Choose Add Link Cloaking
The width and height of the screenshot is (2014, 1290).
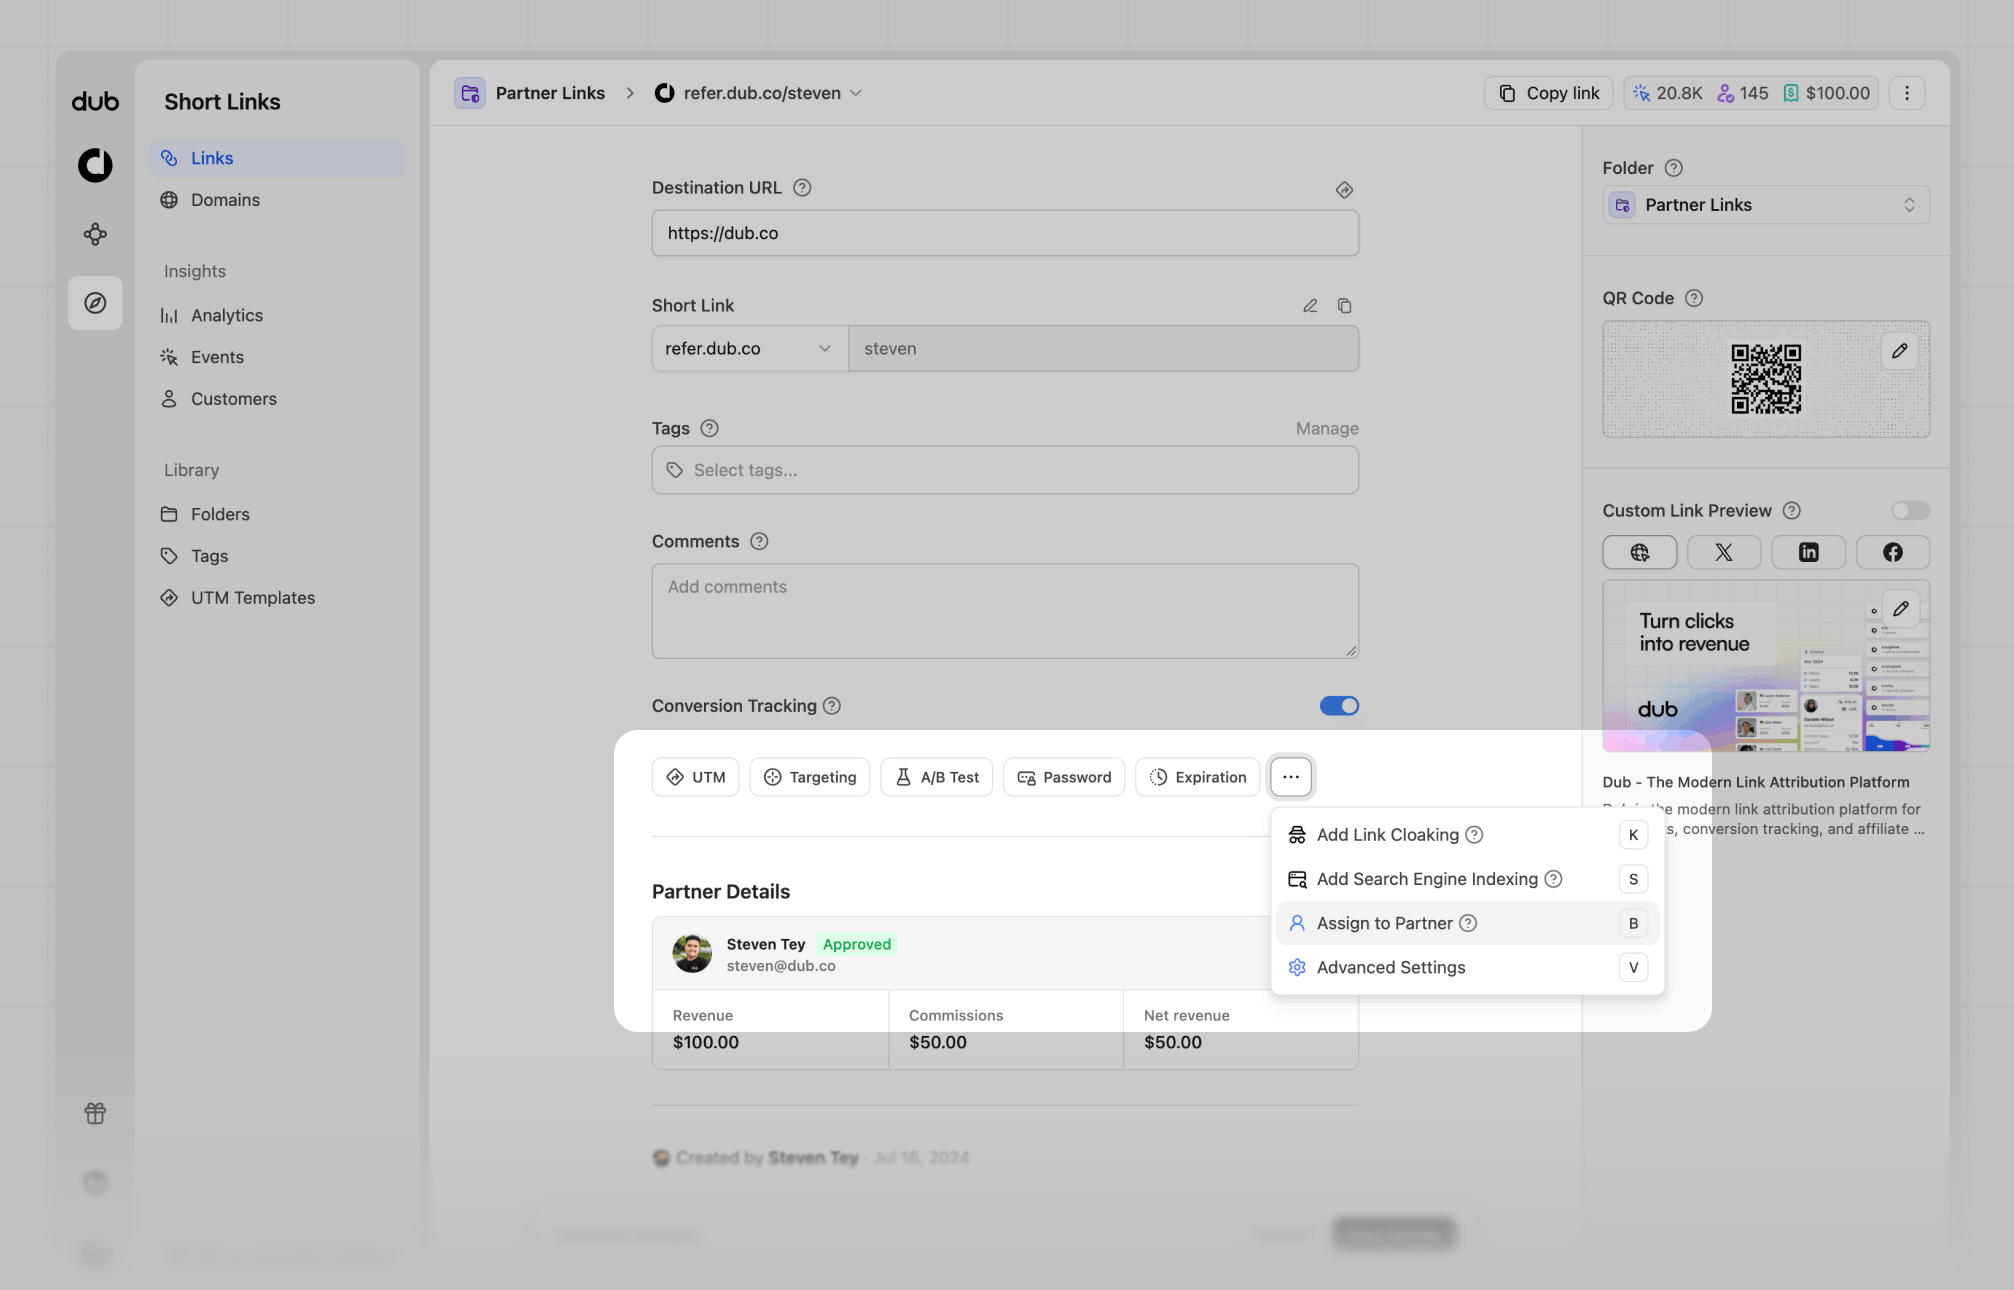coord(1467,835)
